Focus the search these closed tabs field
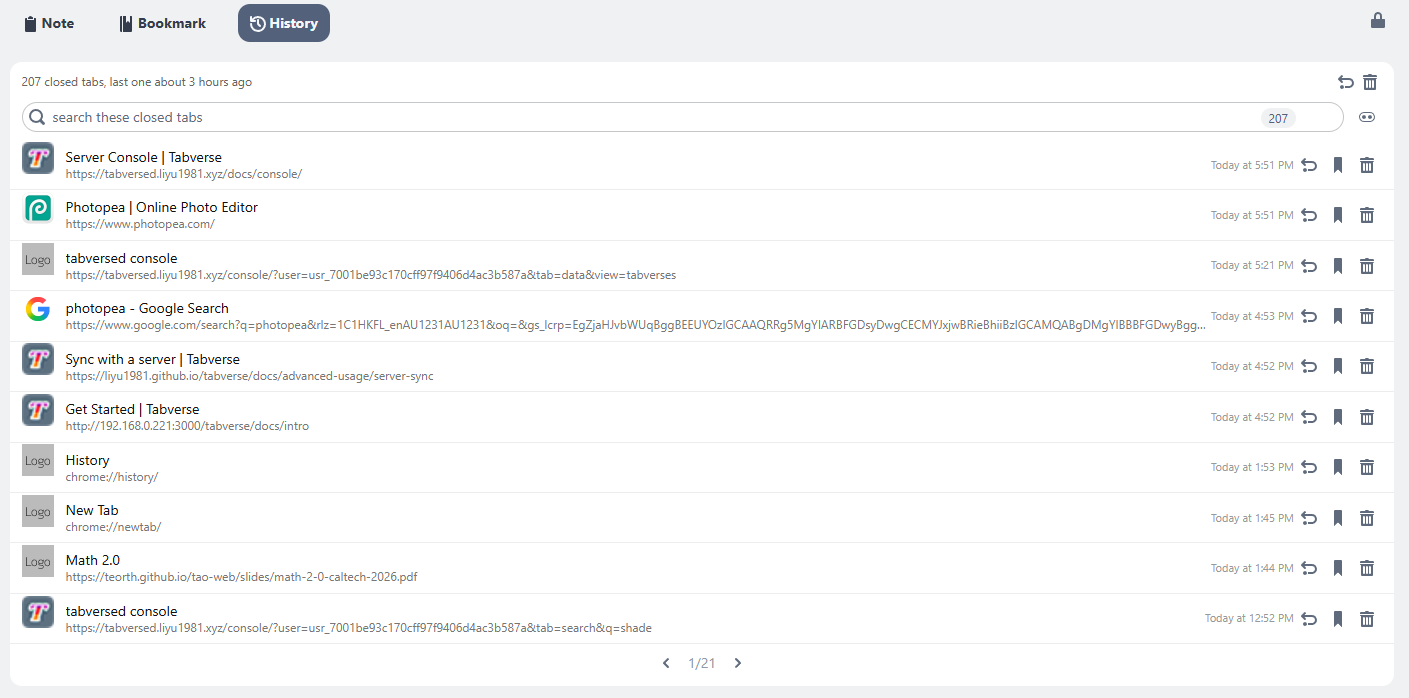The width and height of the screenshot is (1409, 698). [x=682, y=117]
